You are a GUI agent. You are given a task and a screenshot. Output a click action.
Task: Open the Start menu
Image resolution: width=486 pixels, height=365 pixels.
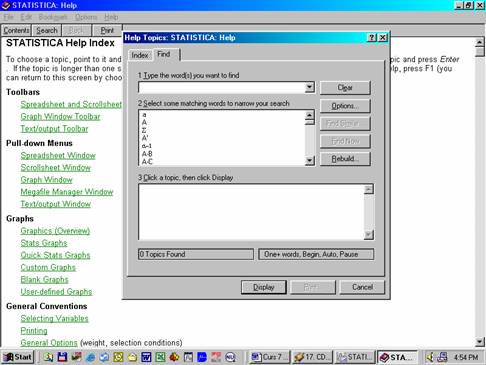pos(19,357)
